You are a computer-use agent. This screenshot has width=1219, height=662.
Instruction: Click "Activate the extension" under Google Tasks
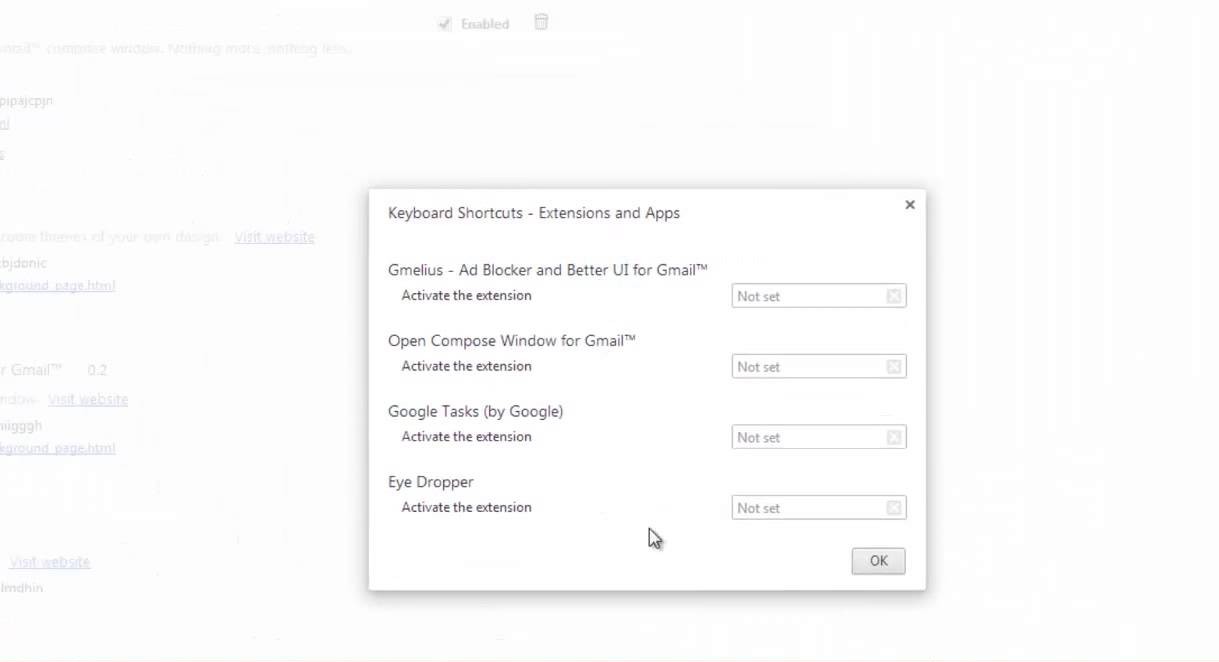[x=467, y=437]
